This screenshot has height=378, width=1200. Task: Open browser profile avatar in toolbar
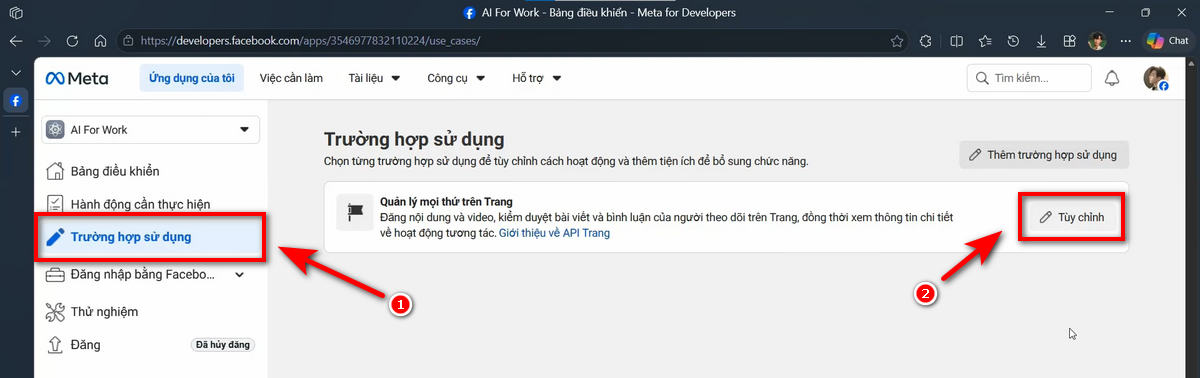[x=1098, y=41]
